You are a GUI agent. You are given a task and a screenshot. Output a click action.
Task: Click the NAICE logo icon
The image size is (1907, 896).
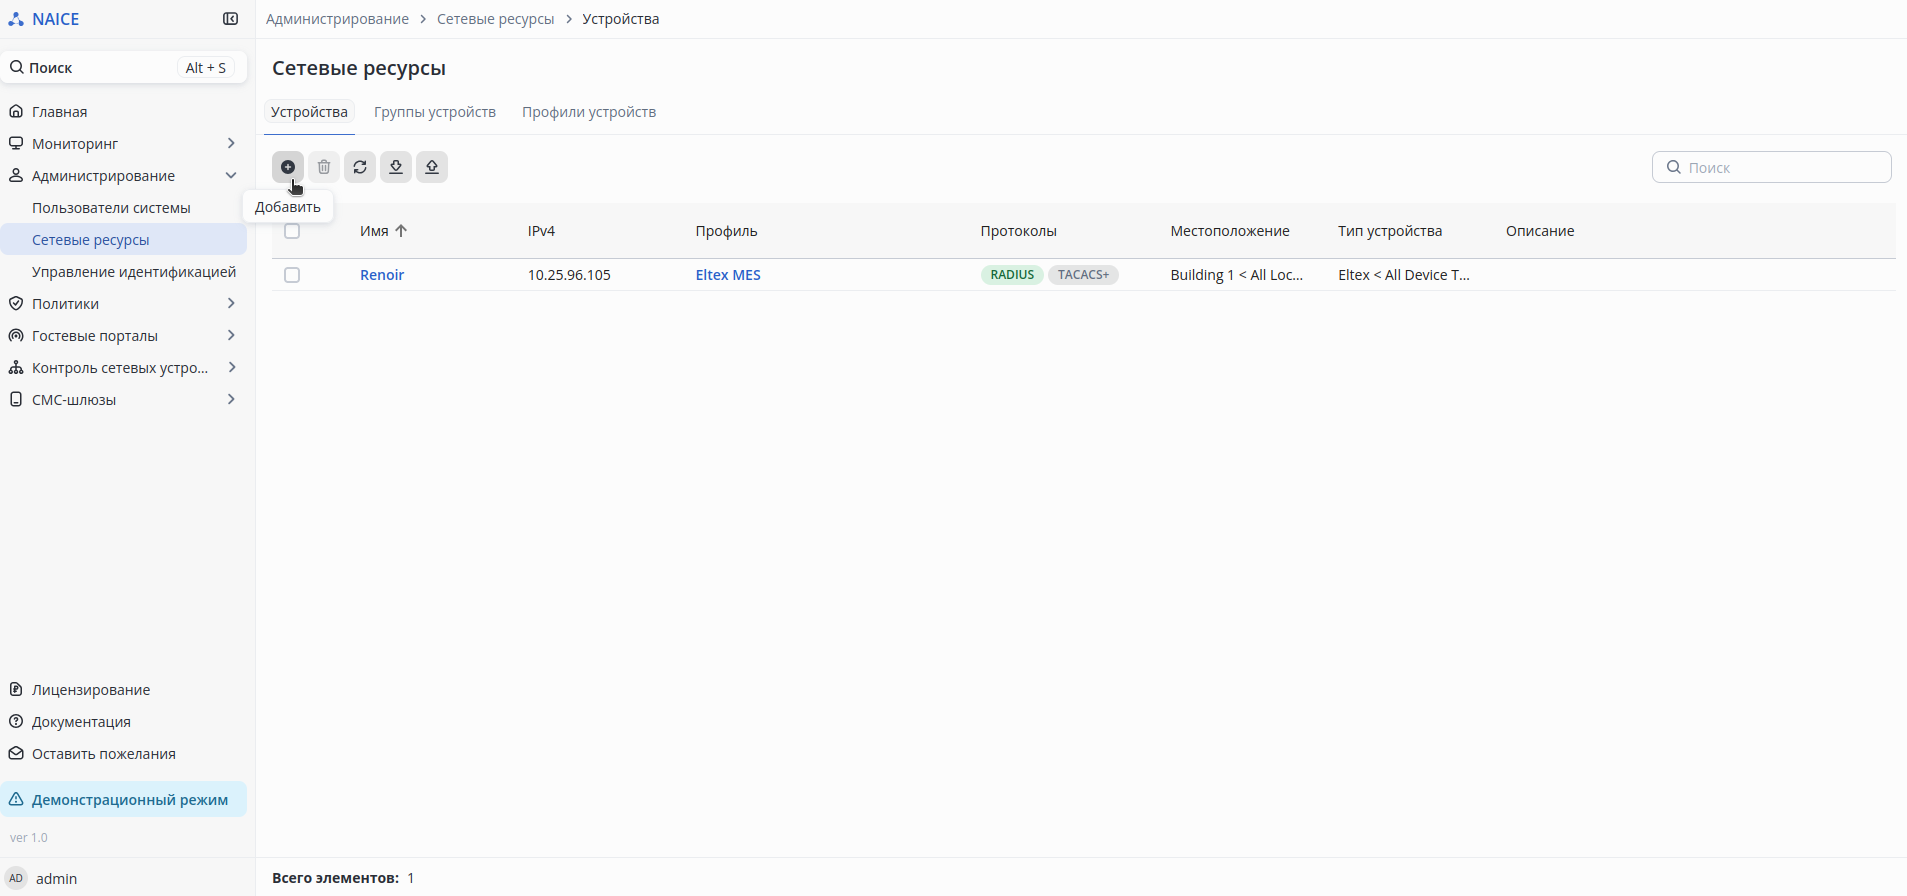tap(16, 19)
